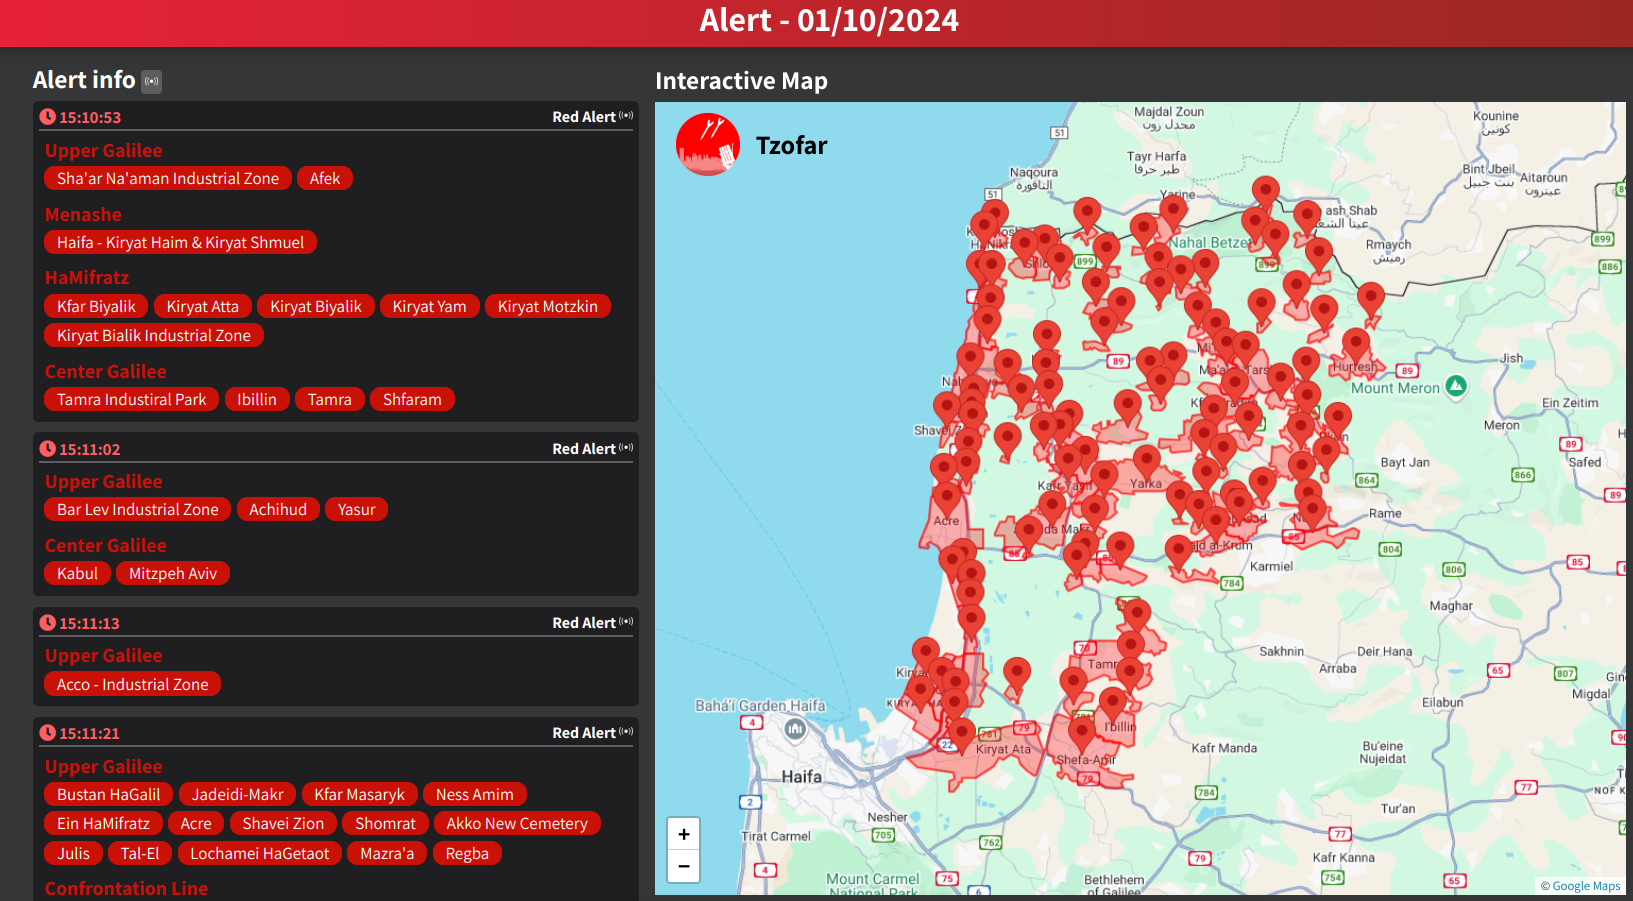The width and height of the screenshot is (1633, 901).
Task: Click the Confrontation Line heading
Action: coord(126,888)
